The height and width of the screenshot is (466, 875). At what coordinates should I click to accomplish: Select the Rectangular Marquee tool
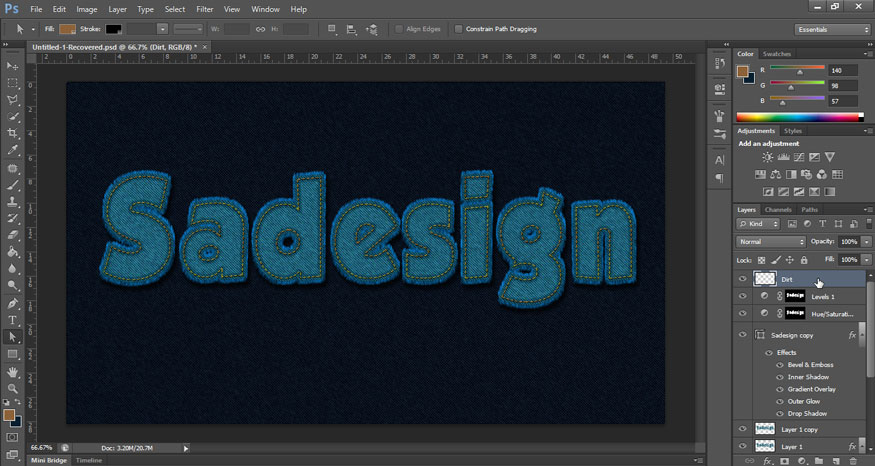(x=12, y=83)
